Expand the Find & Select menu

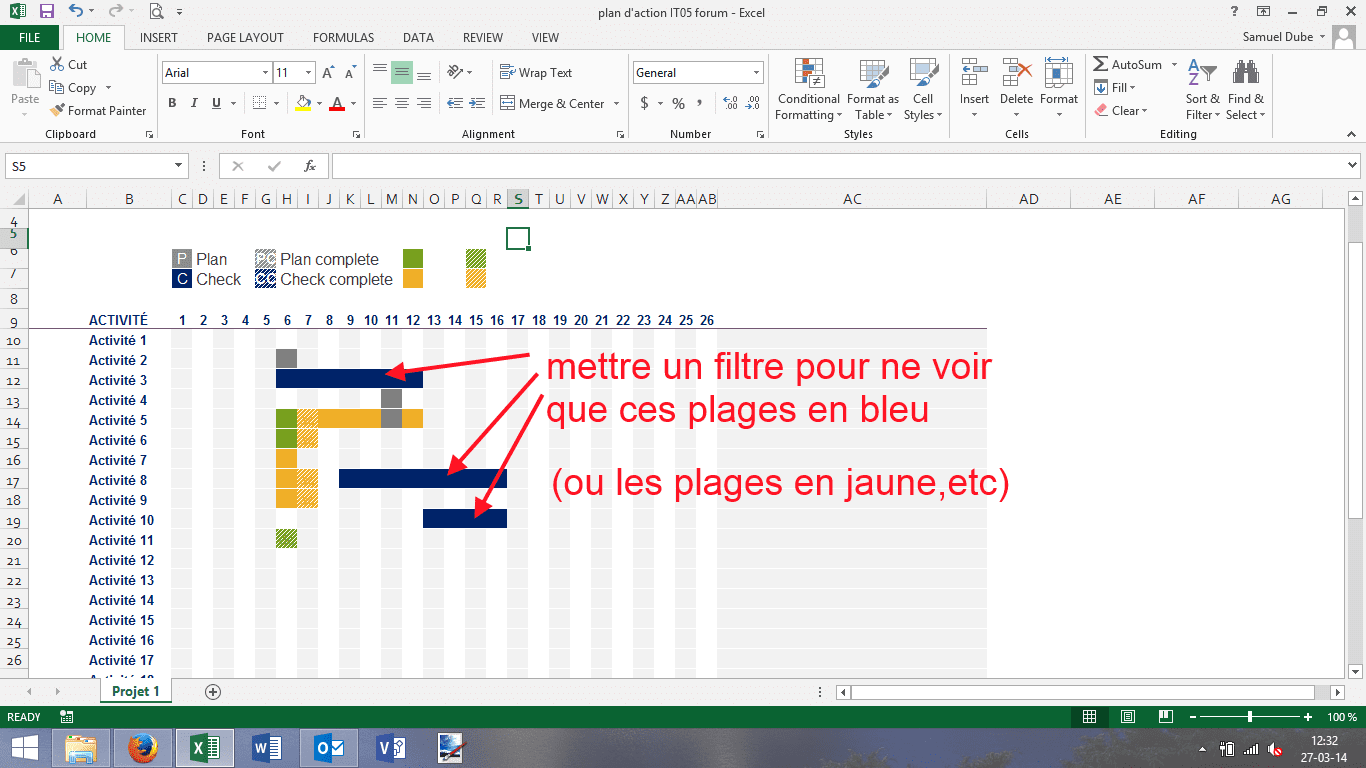1246,90
